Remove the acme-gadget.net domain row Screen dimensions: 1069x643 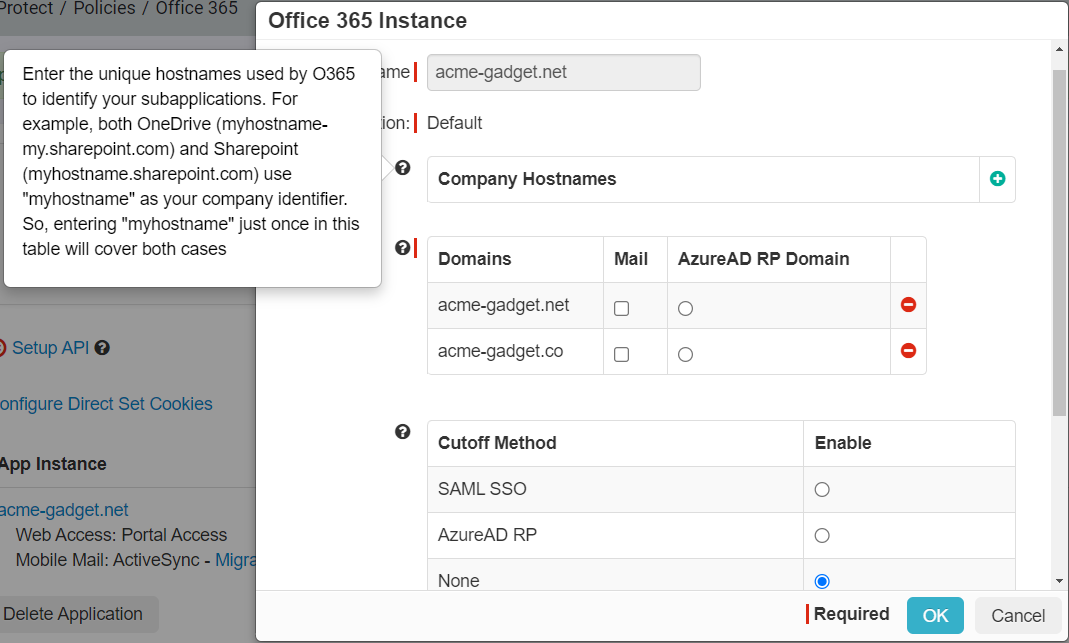(908, 305)
